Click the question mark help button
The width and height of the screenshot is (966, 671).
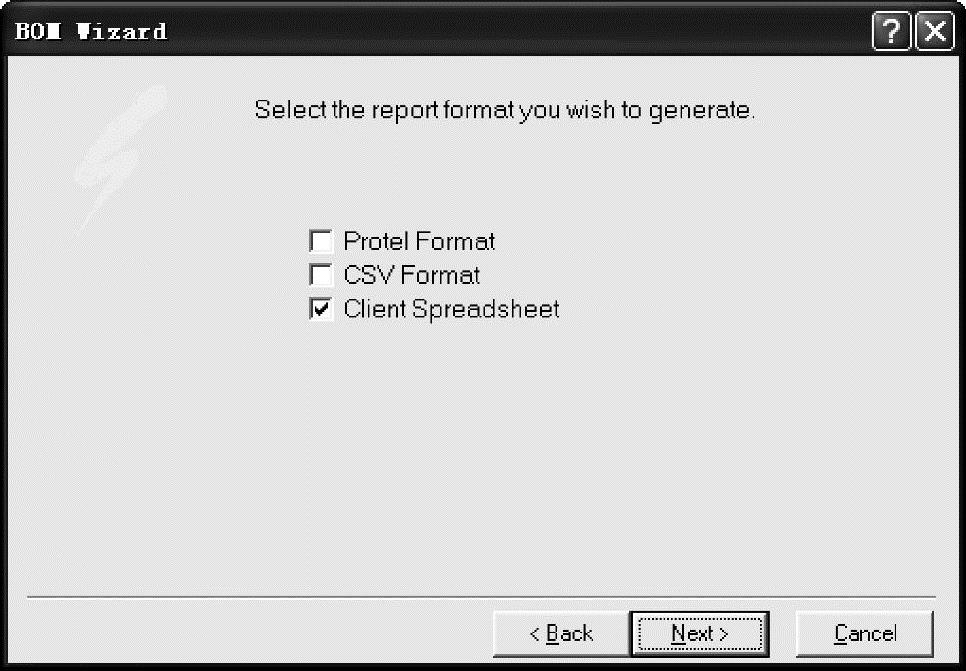[890, 32]
